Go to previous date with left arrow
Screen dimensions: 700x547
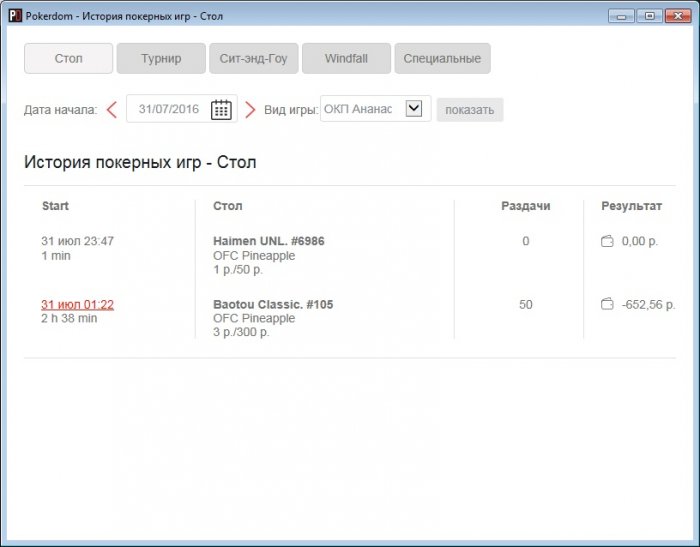pos(112,110)
